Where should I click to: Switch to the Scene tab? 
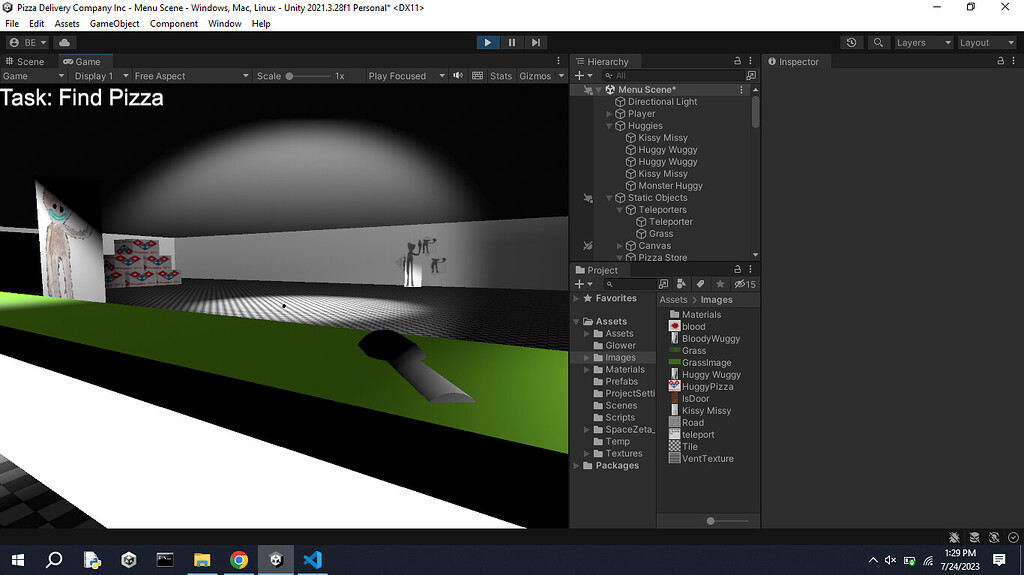25,61
